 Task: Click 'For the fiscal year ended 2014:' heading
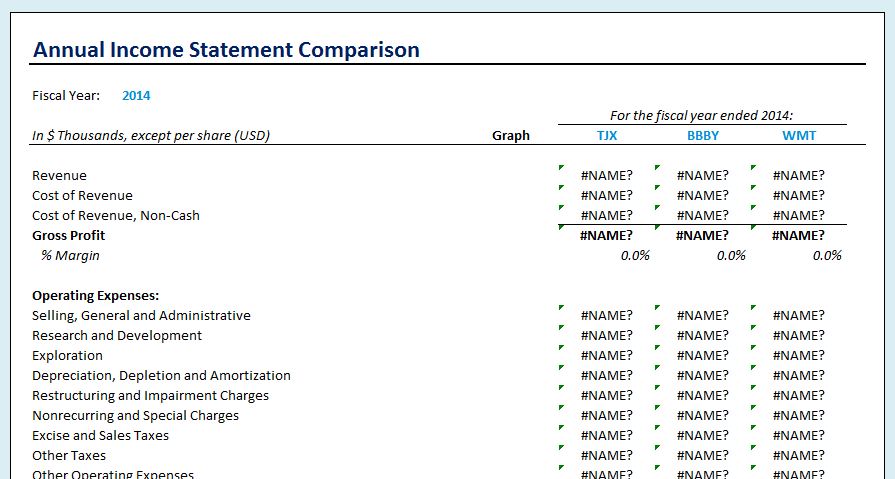click(x=702, y=115)
